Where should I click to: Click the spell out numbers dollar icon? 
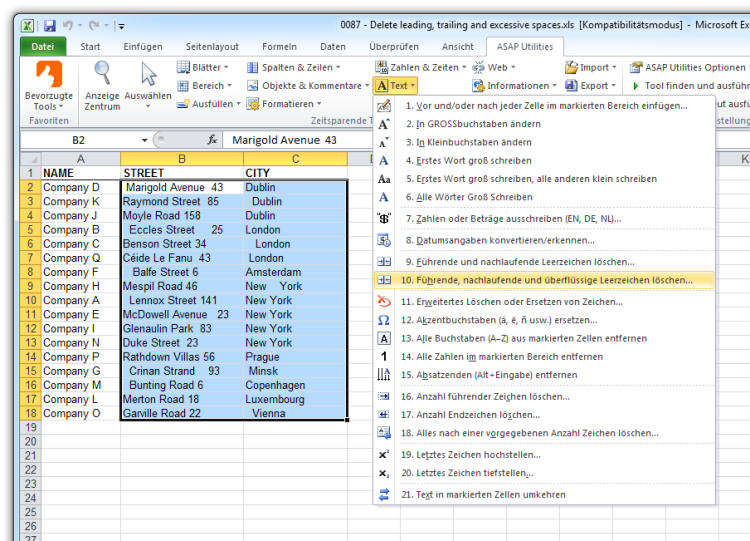pyautogui.click(x=384, y=219)
